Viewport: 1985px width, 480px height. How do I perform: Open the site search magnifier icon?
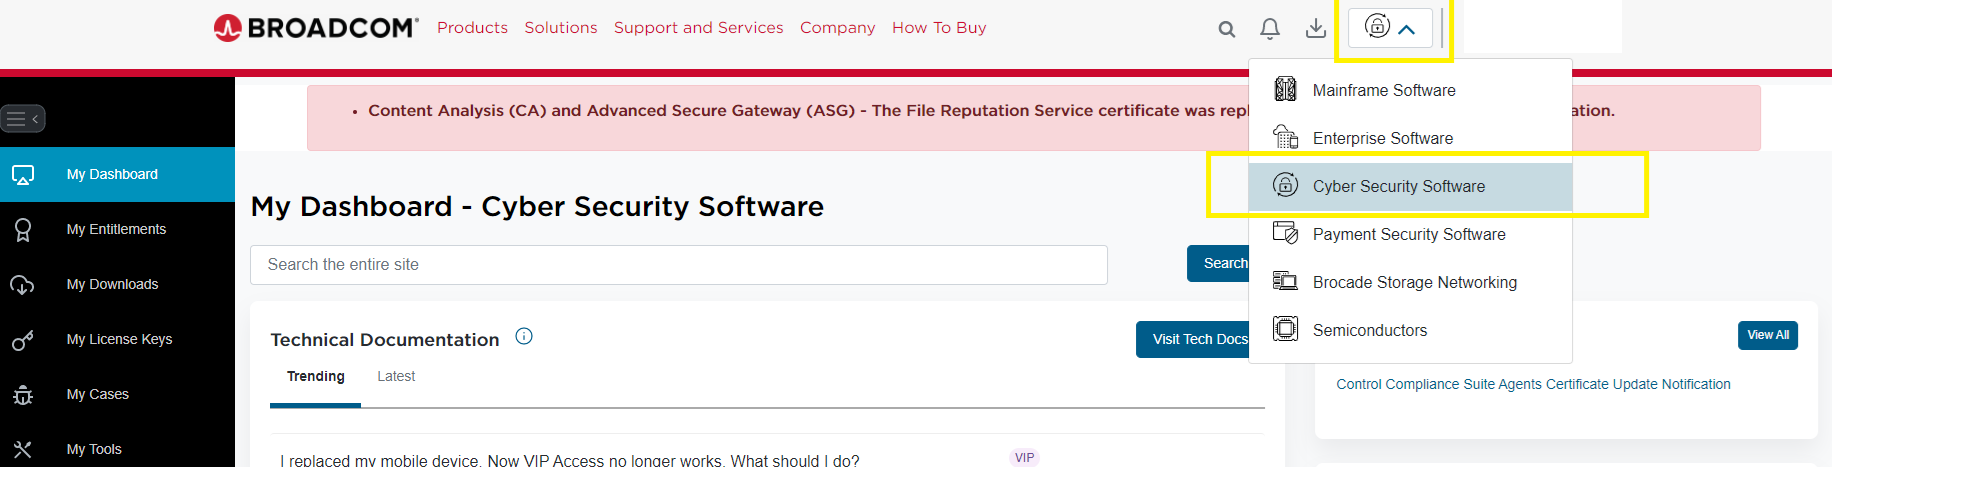1227,29
